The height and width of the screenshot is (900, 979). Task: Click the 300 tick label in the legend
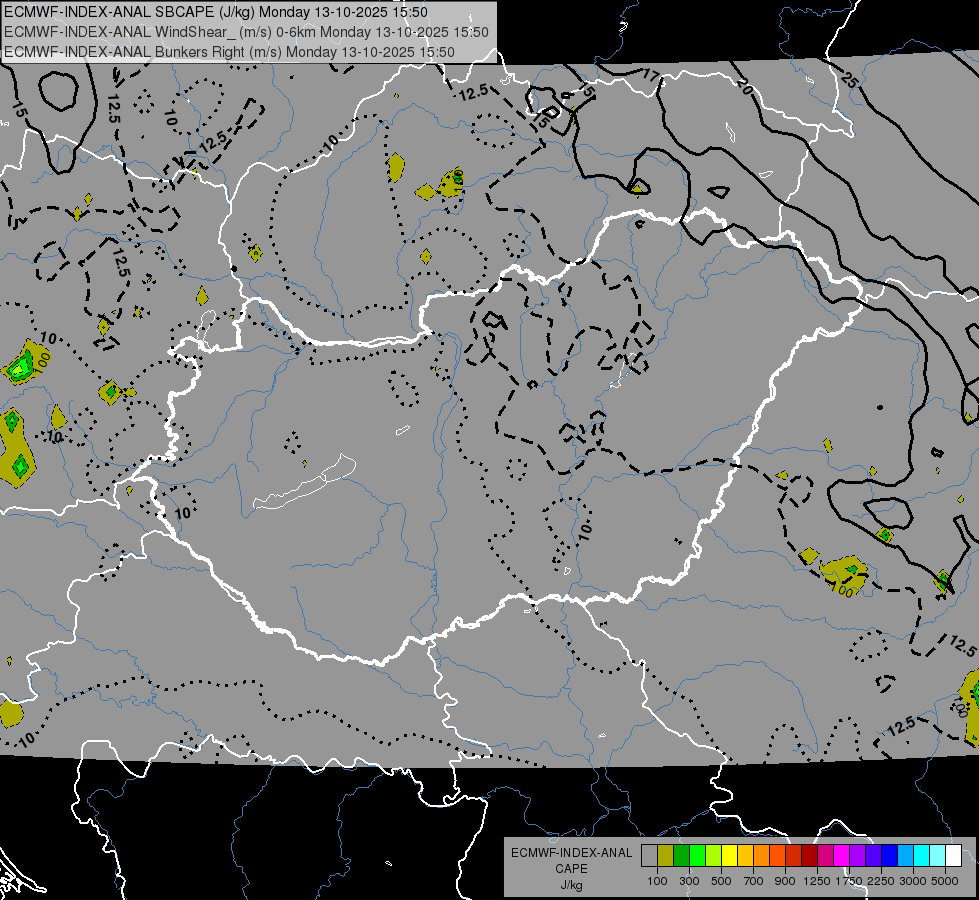click(689, 881)
